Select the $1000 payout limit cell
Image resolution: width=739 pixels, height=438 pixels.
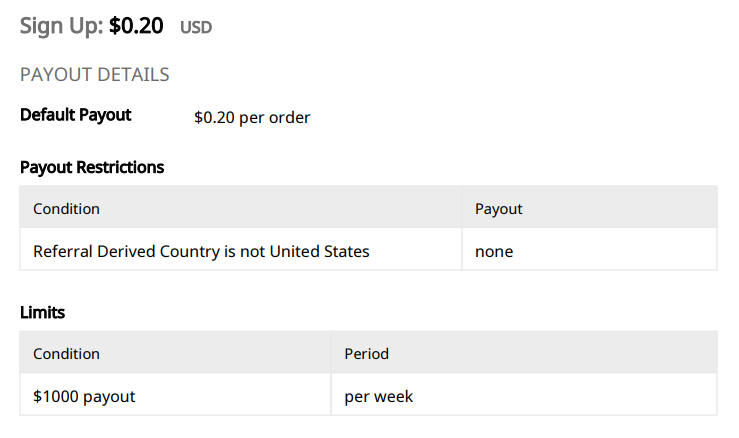click(175, 395)
